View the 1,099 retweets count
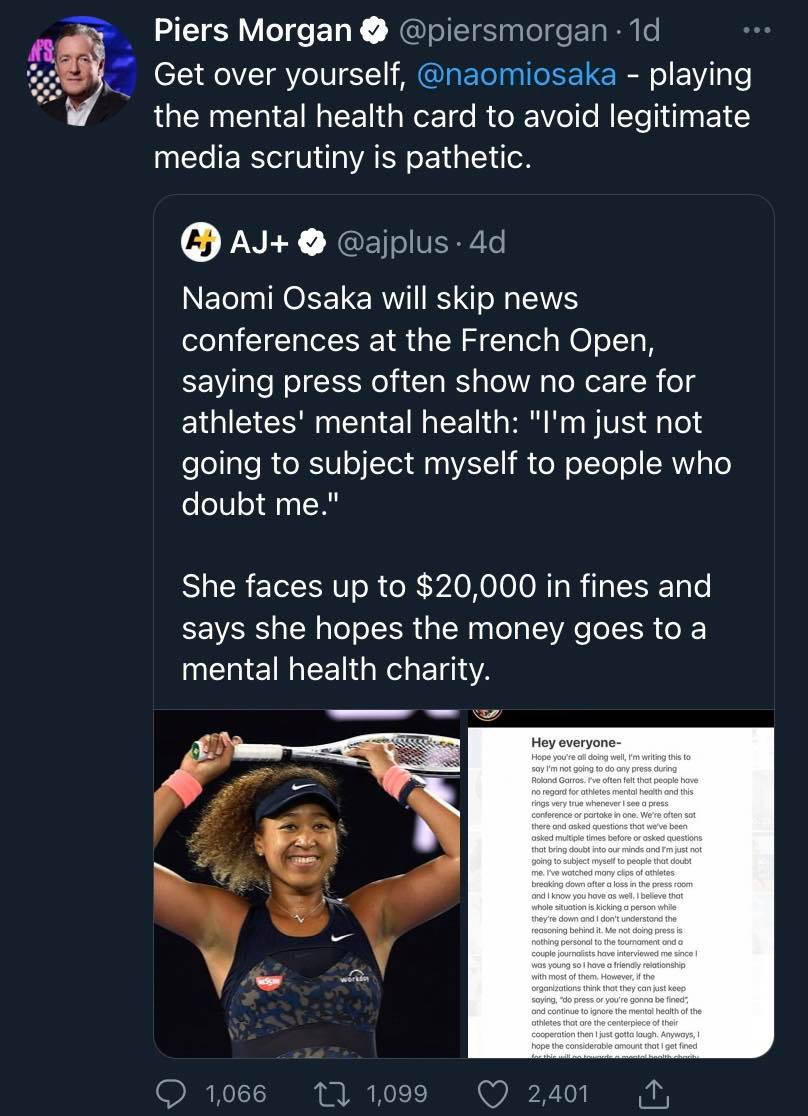The image size is (808, 1116). coord(397,1094)
